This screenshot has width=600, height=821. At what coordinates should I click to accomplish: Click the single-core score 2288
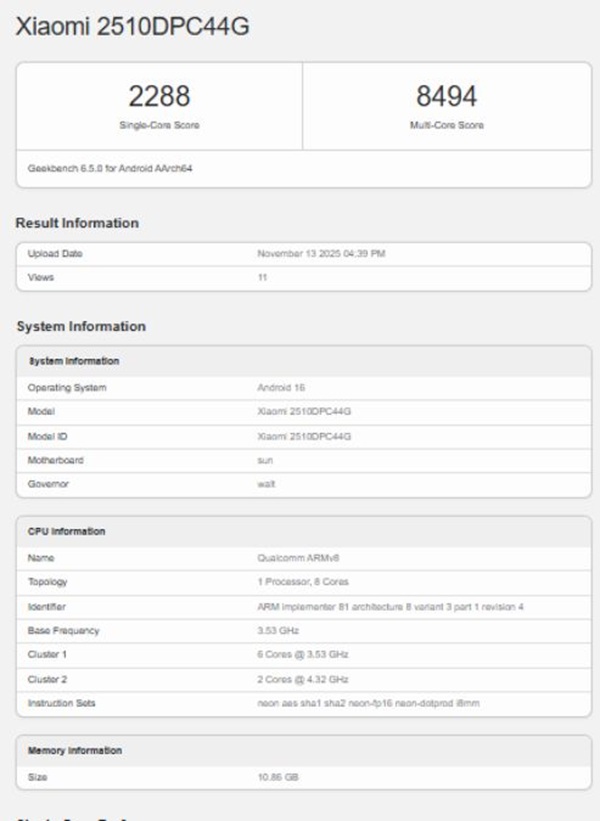click(159, 97)
